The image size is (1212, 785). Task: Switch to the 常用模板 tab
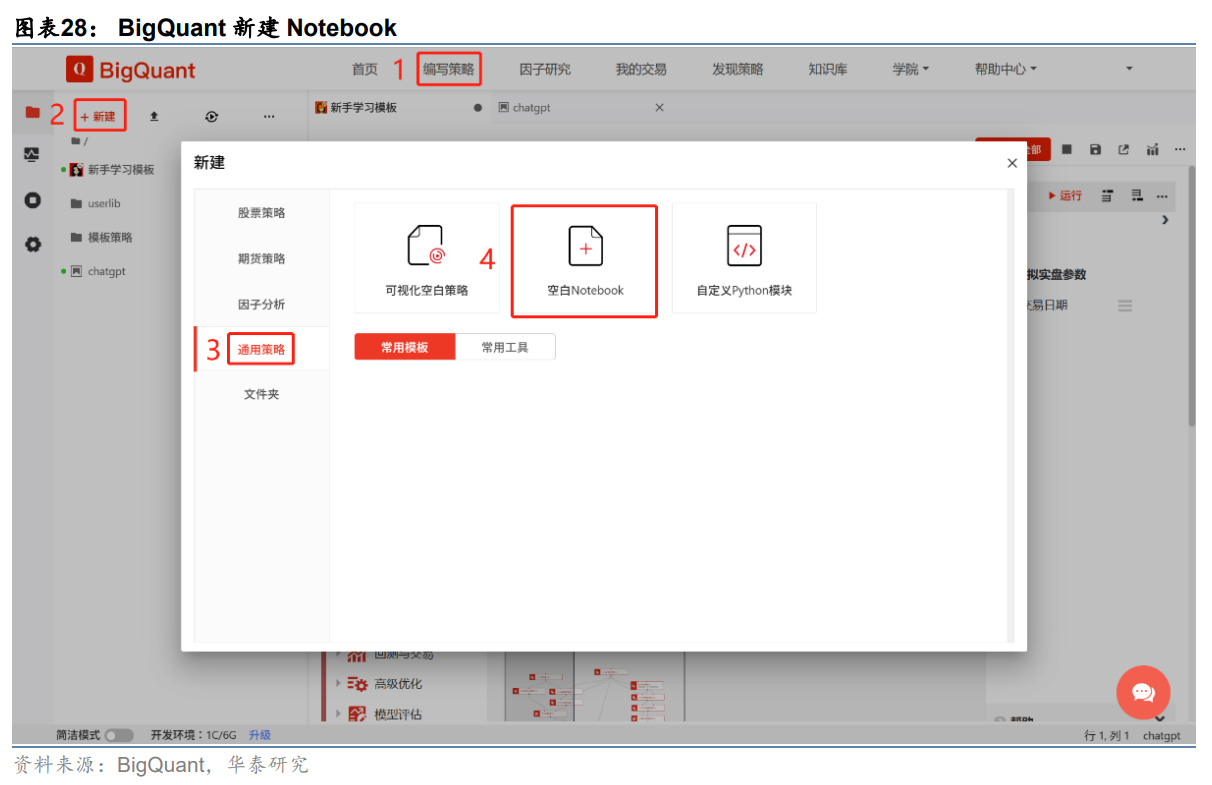405,347
